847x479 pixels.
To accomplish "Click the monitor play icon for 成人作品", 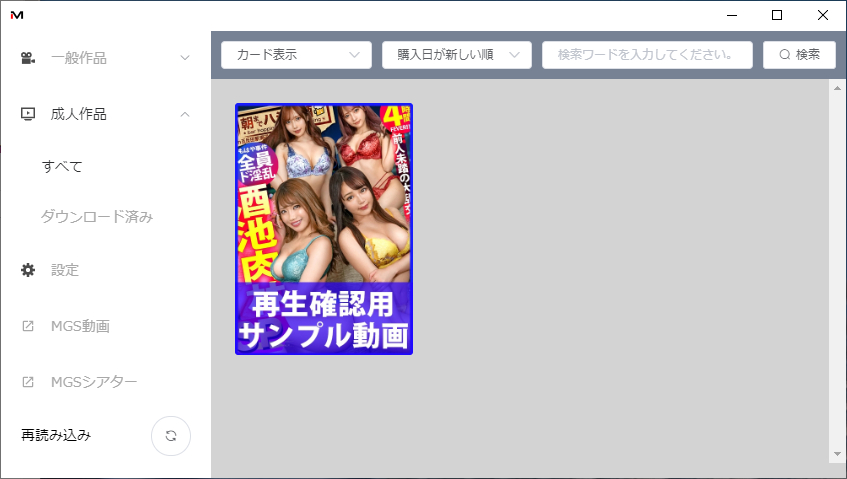I will [x=28, y=114].
